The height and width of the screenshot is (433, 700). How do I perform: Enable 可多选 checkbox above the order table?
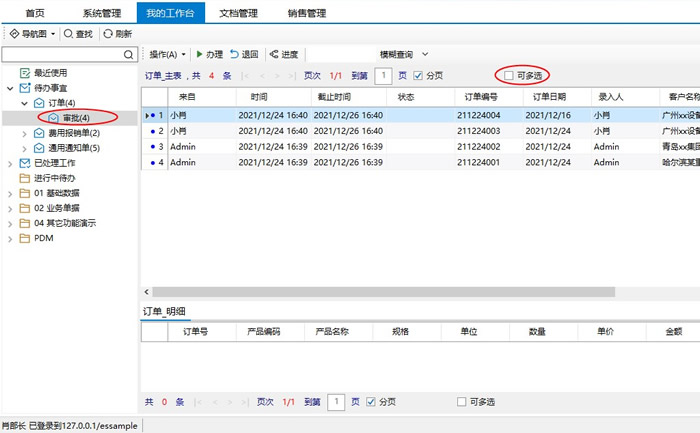pyautogui.click(x=509, y=75)
